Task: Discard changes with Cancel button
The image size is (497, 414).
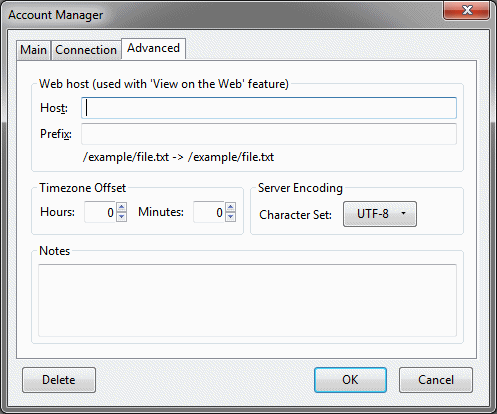Action: 436,380
